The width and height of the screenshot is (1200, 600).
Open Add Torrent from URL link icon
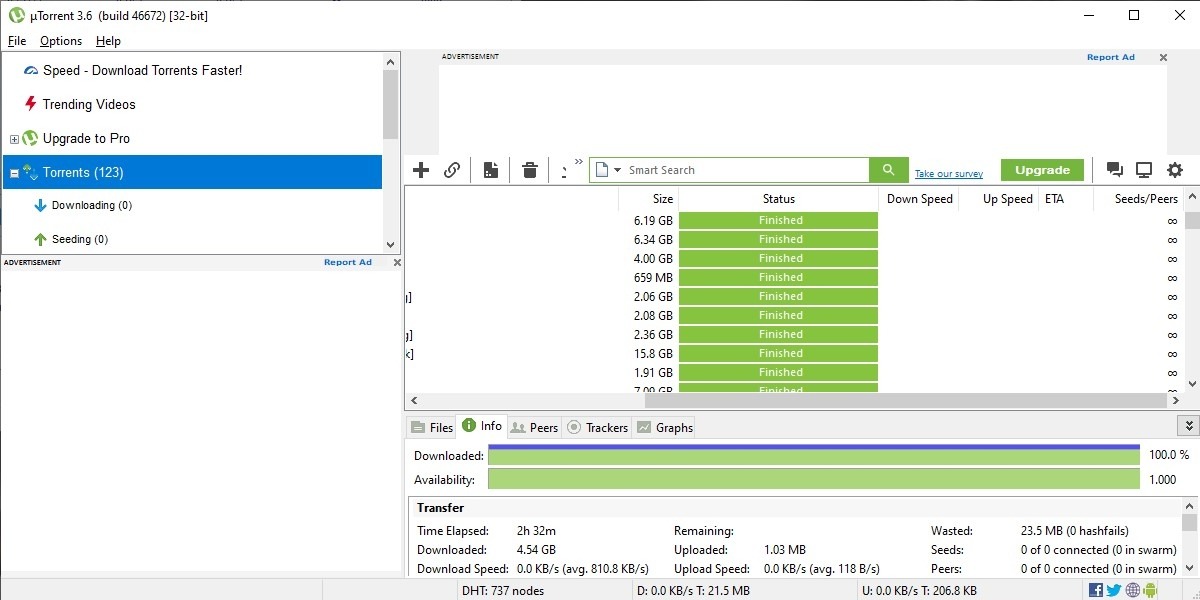tap(452, 169)
